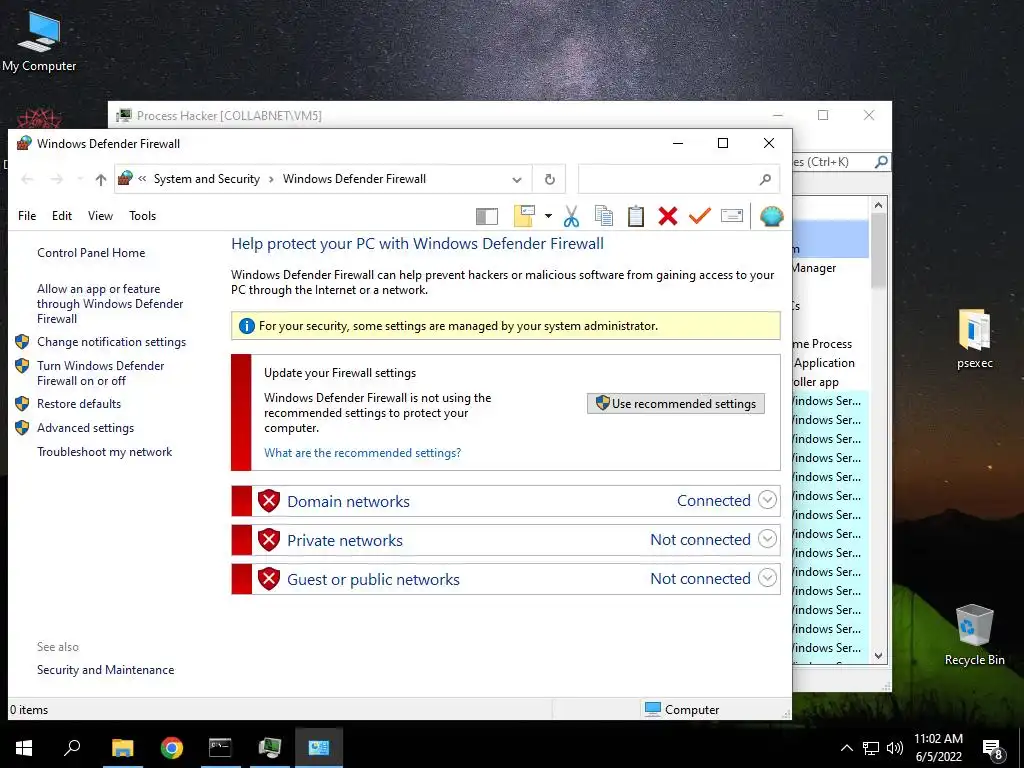The width and height of the screenshot is (1024, 768).
Task: Go up one level with the up arrow
Action: click(x=101, y=180)
